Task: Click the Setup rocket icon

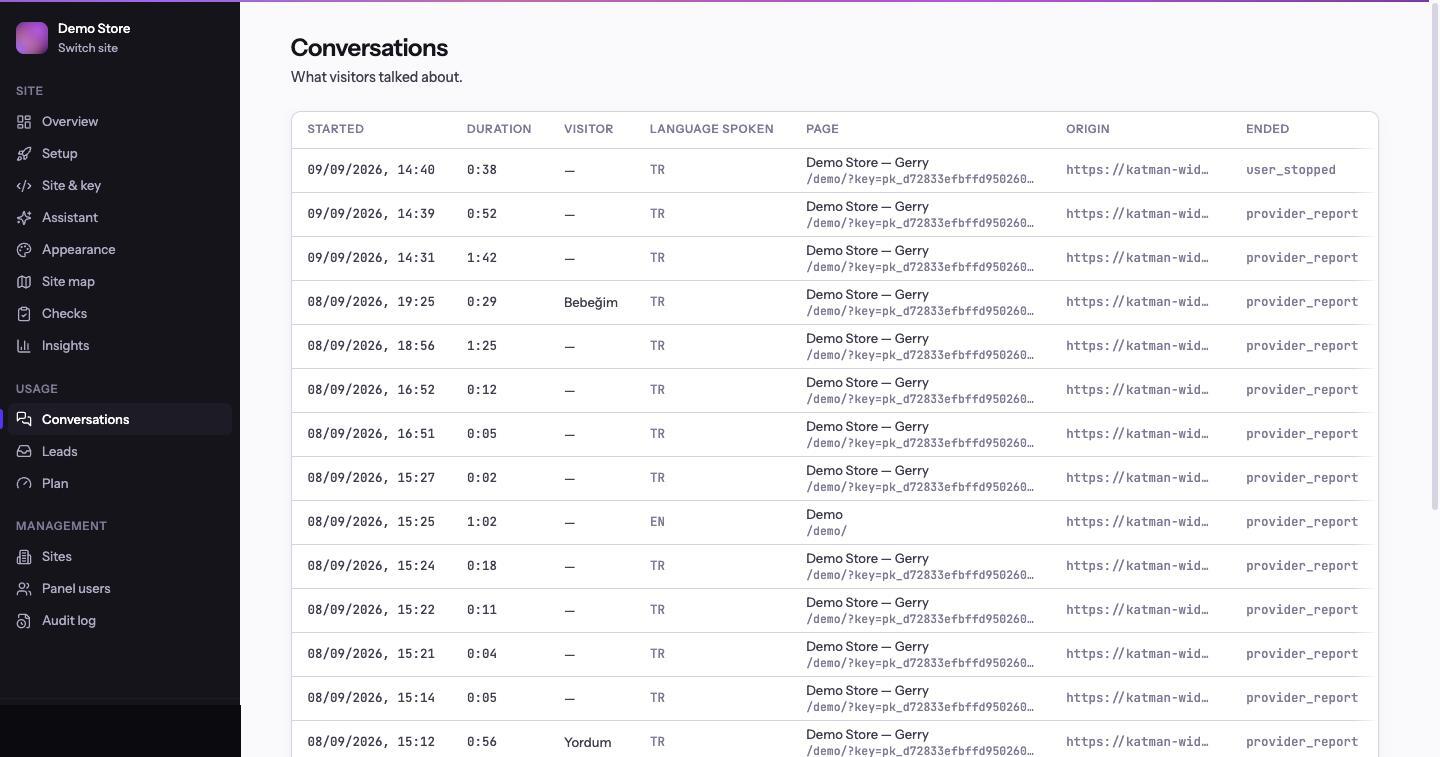Action: pyautogui.click(x=24, y=154)
